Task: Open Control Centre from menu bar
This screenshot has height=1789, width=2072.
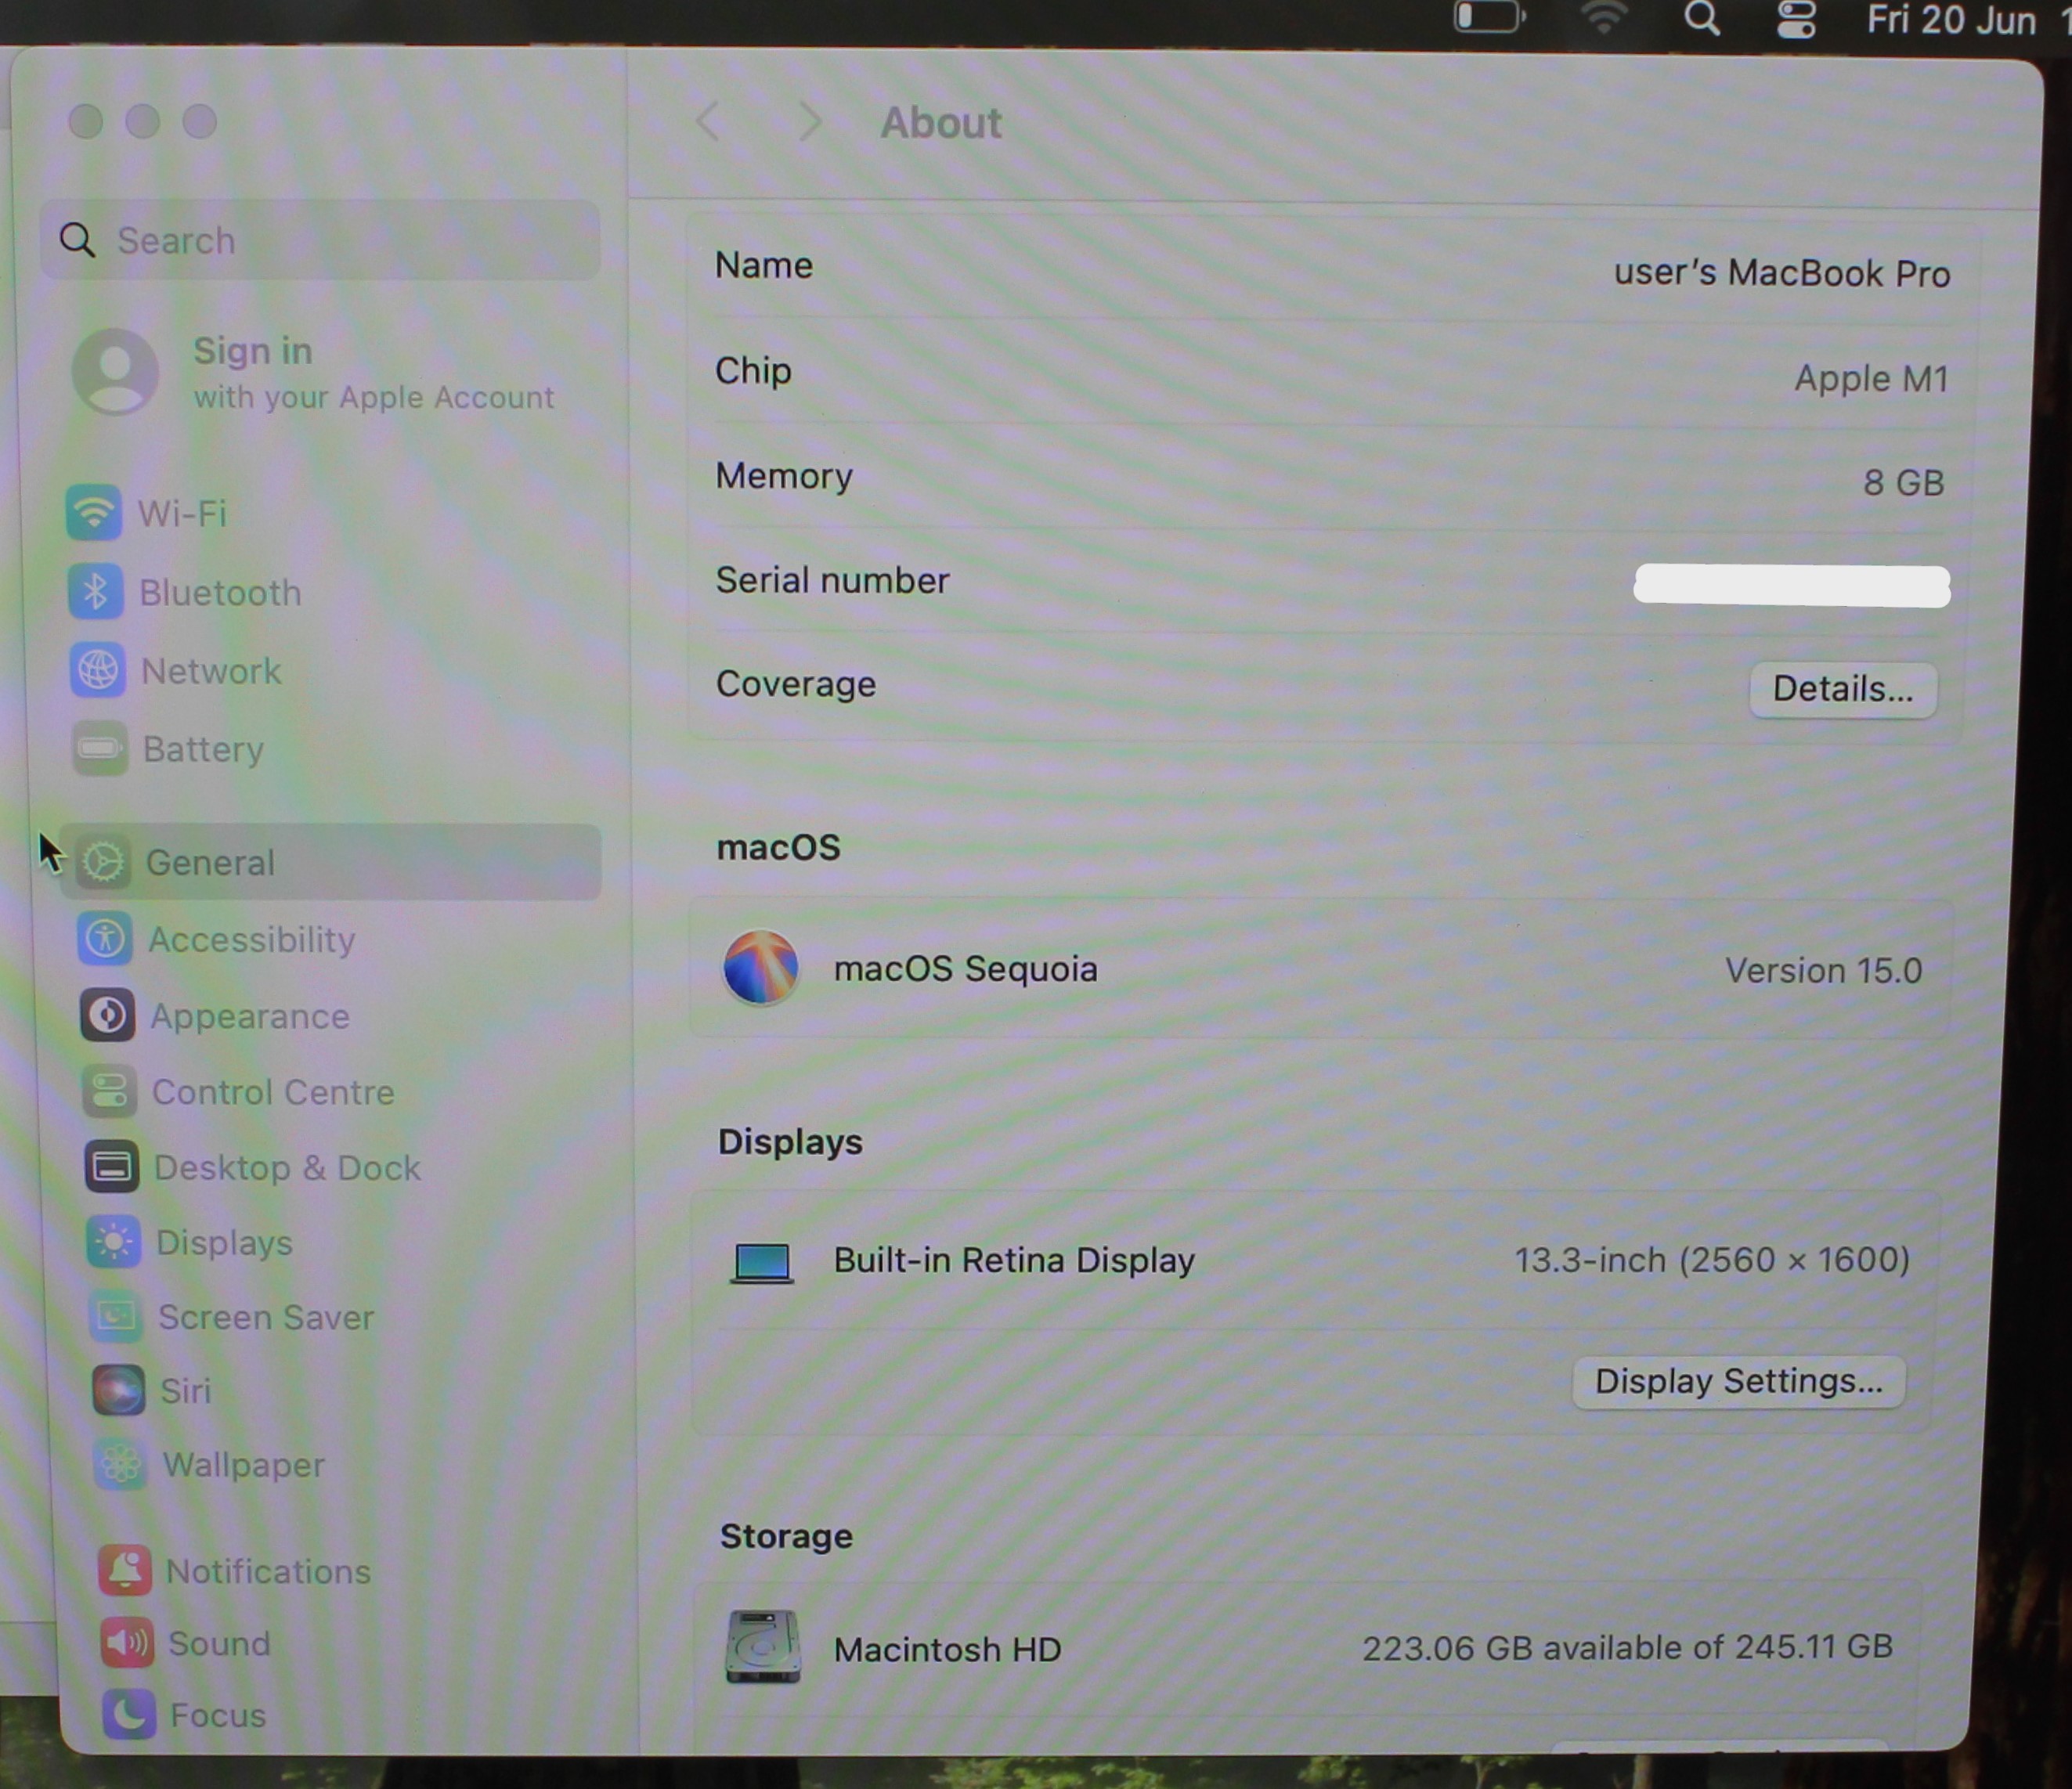Action: (x=1796, y=19)
